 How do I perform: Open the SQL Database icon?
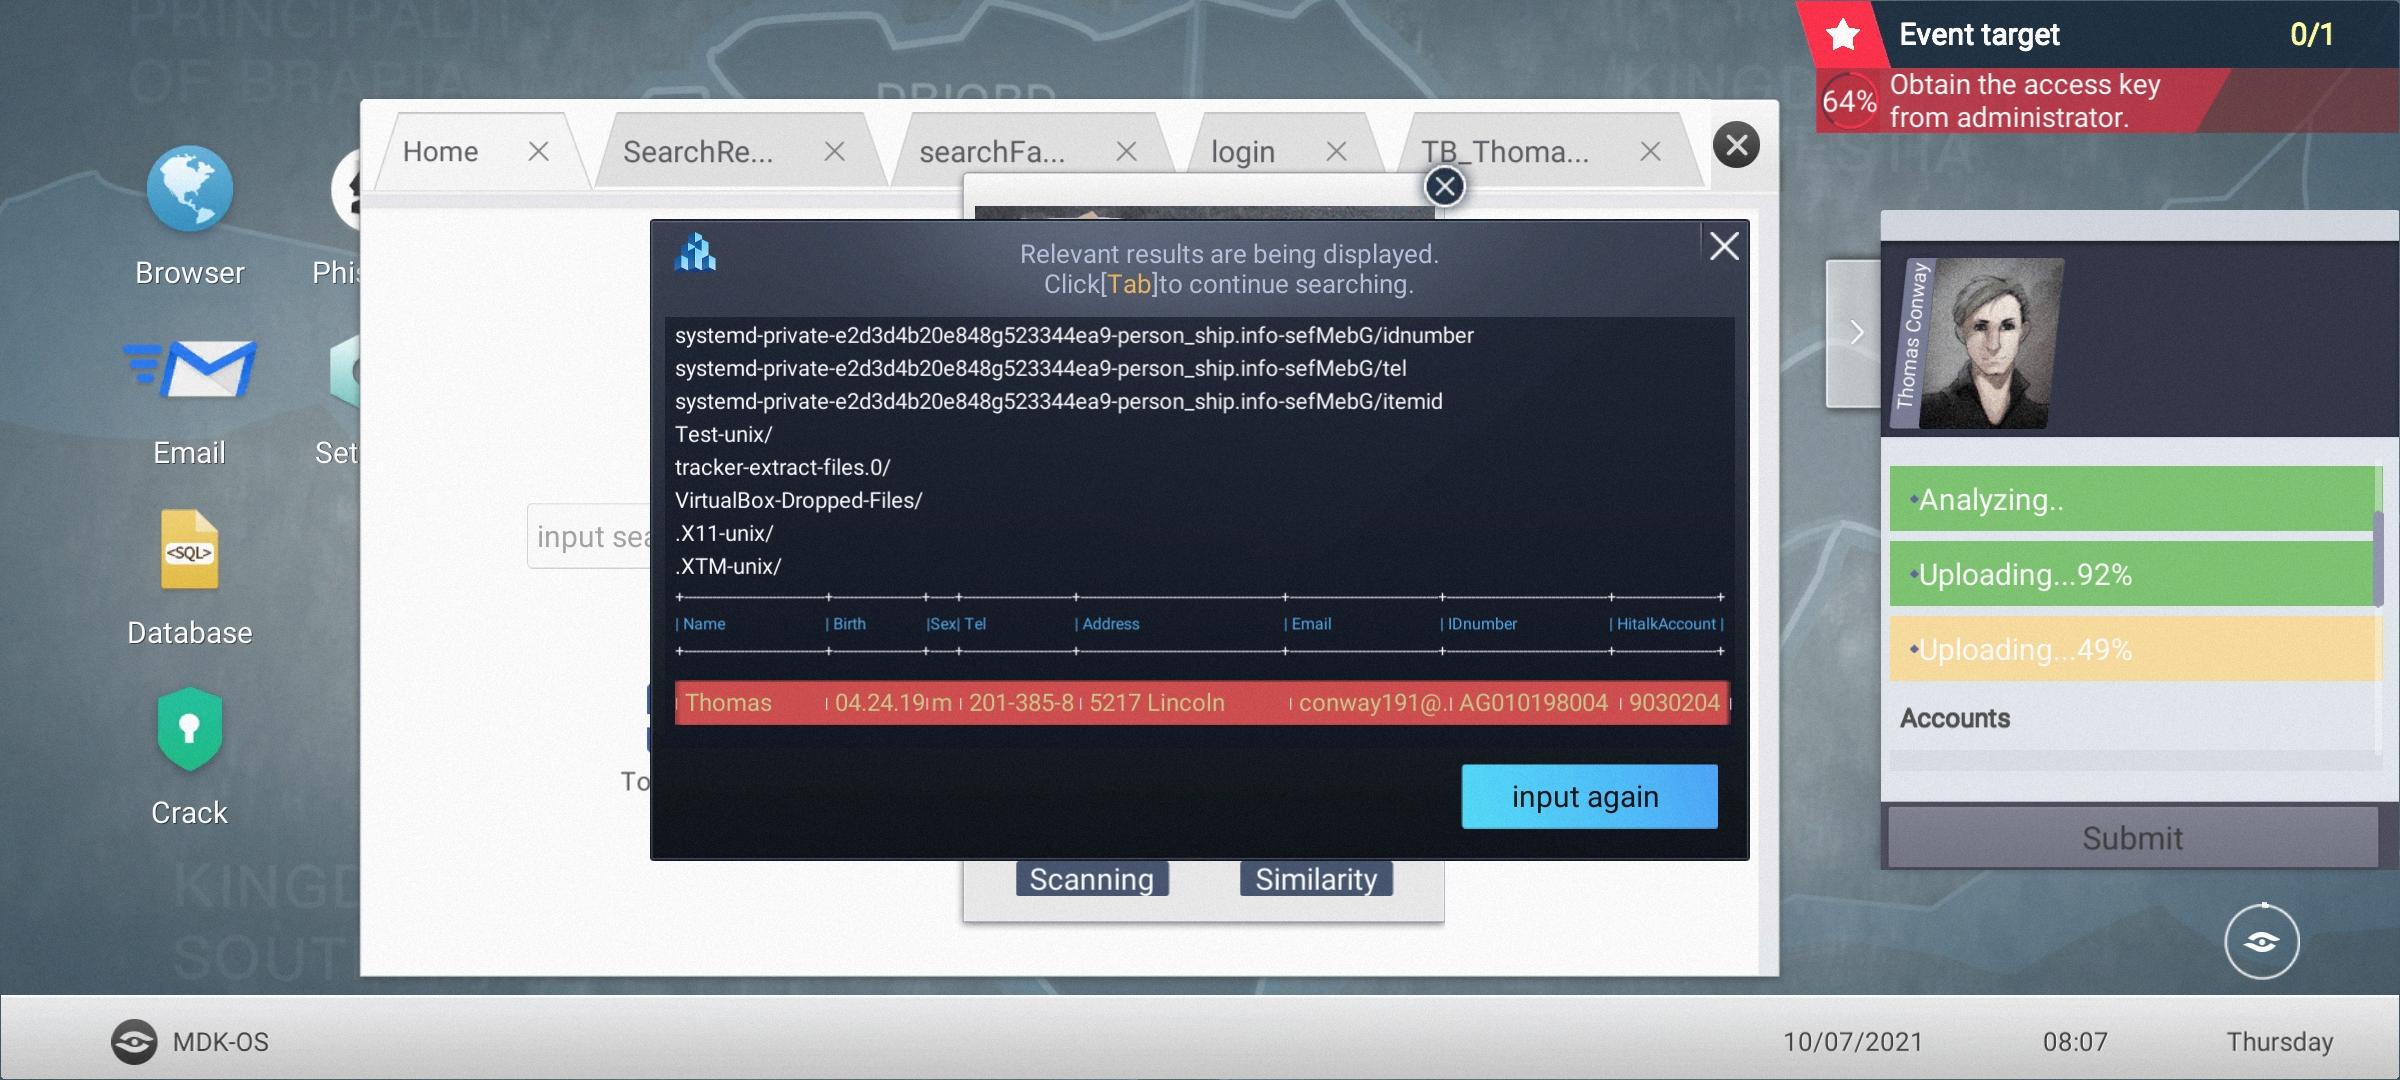tap(189, 551)
